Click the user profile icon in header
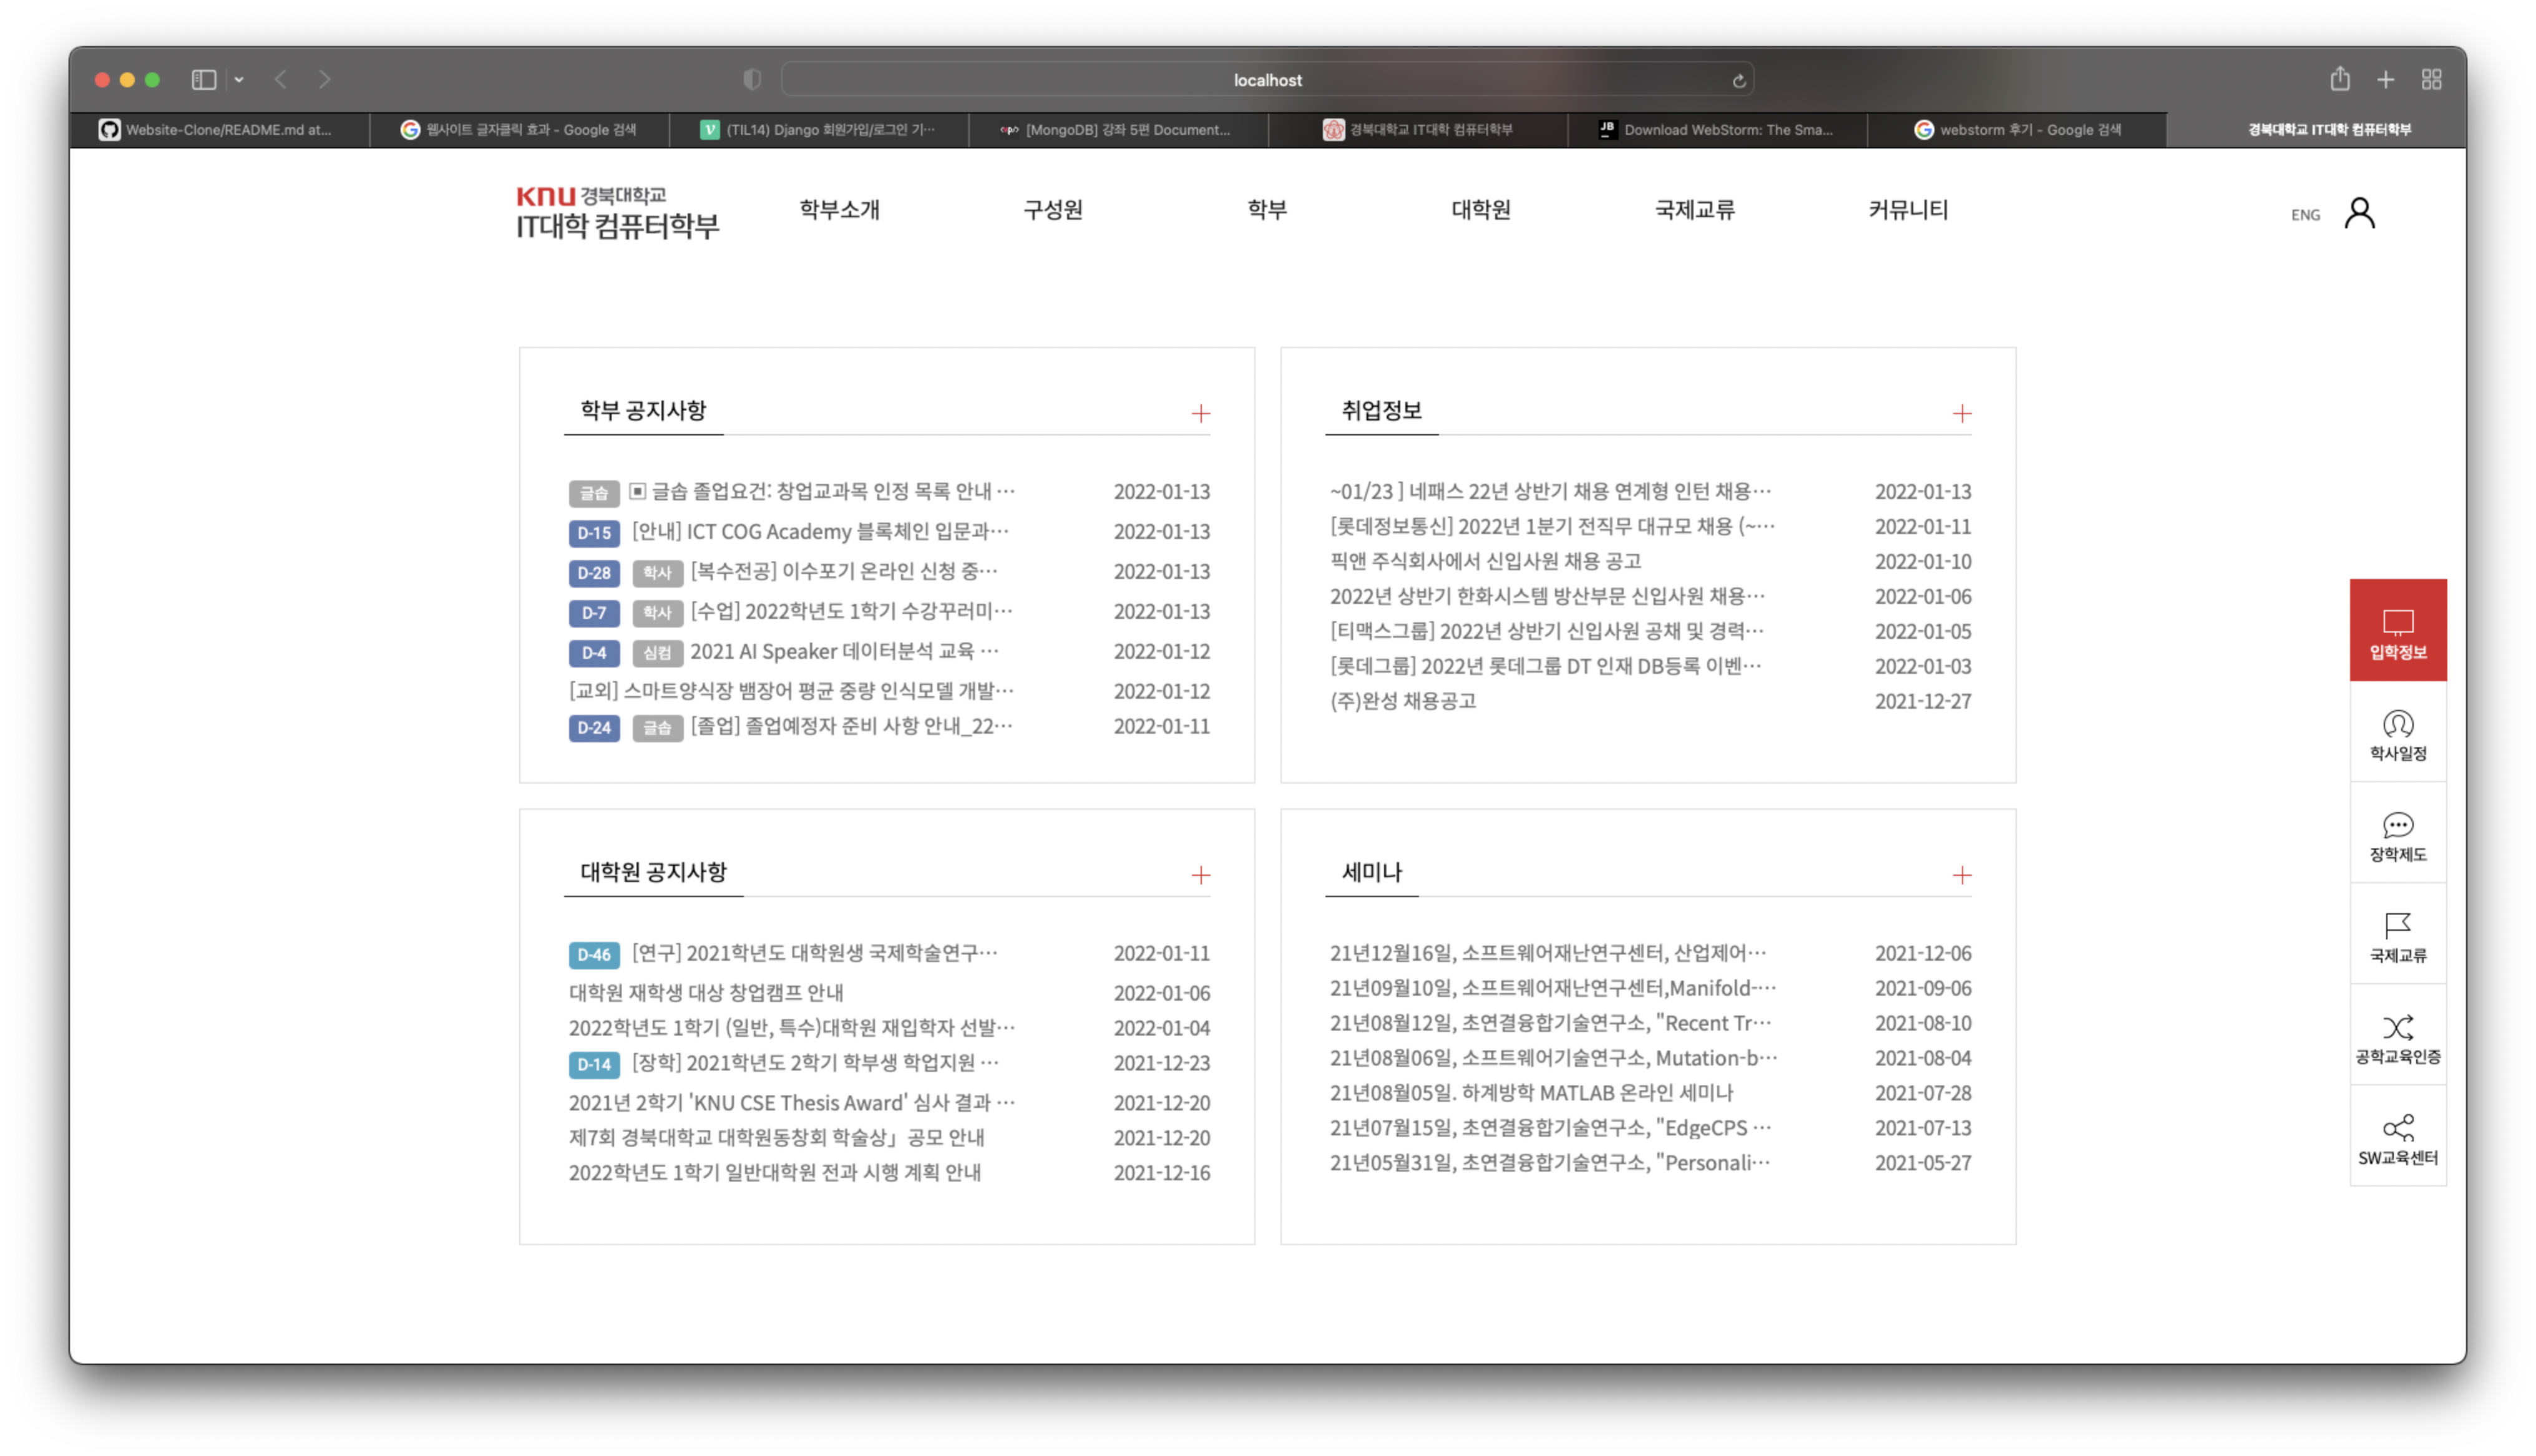The width and height of the screenshot is (2536, 1456). pos(2359,213)
